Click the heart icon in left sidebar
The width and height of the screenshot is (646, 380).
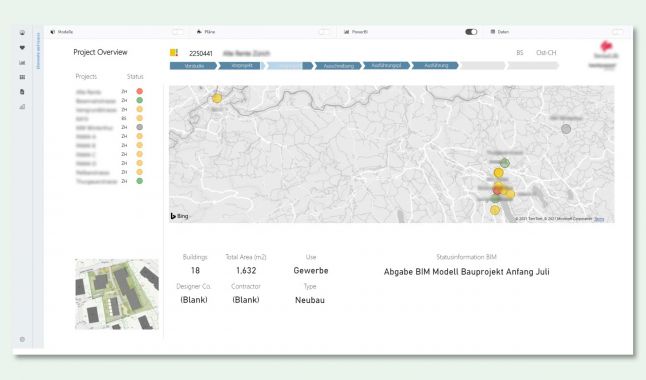pyautogui.click(x=22, y=48)
